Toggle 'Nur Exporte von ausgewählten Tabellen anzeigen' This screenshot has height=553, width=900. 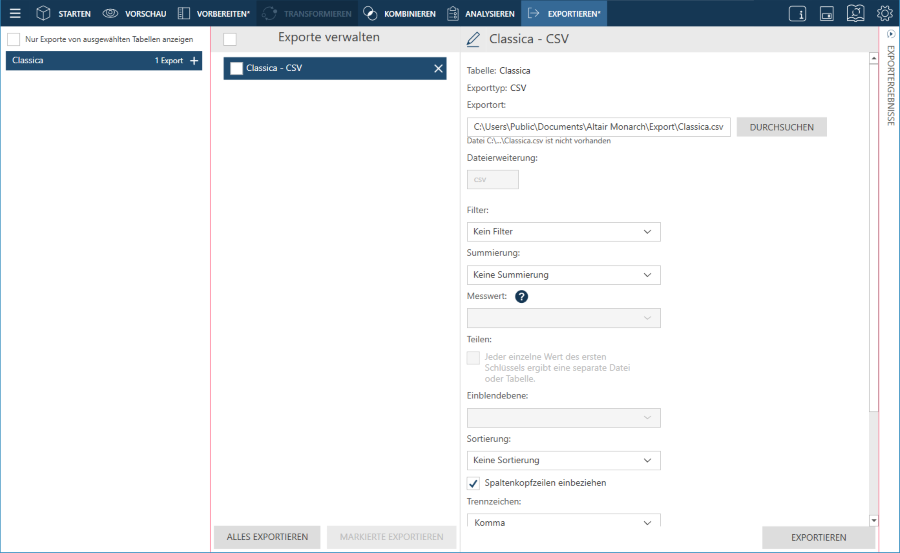[x=14, y=39]
